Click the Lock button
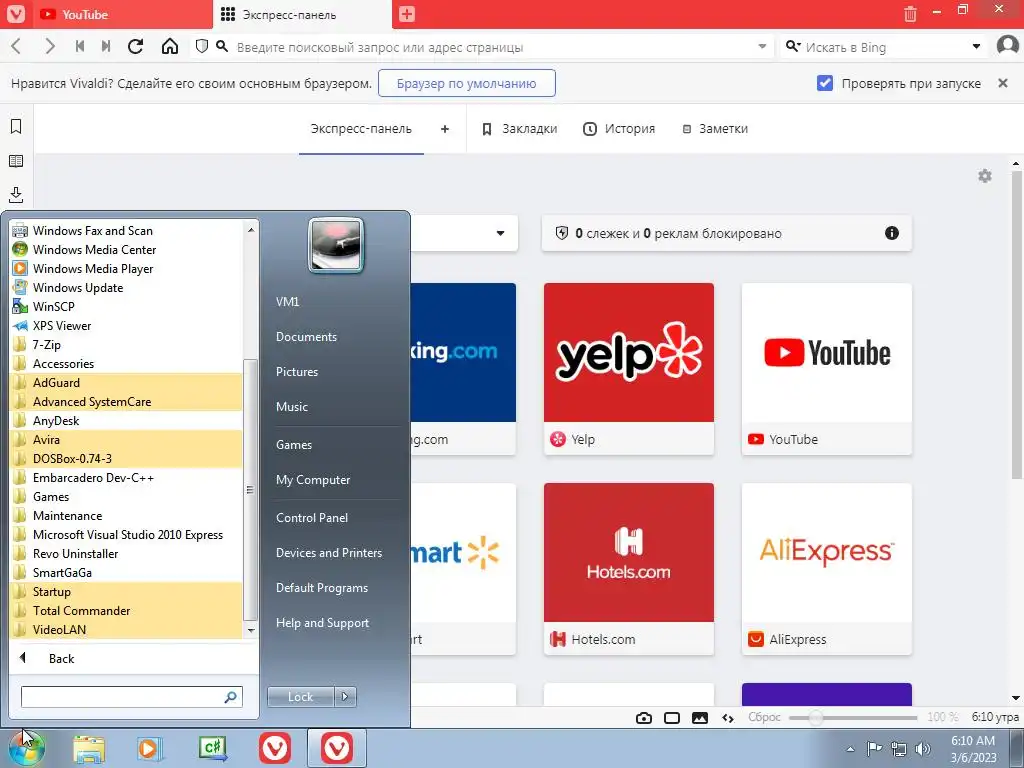The height and width of the screenshot is (768, 1024). click(300, 697)
